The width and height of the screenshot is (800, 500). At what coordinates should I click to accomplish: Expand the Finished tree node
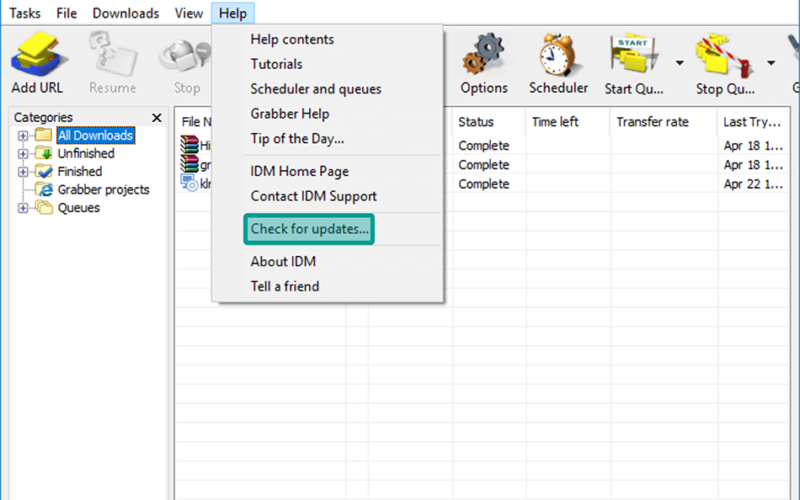click(x=23, y=172)
